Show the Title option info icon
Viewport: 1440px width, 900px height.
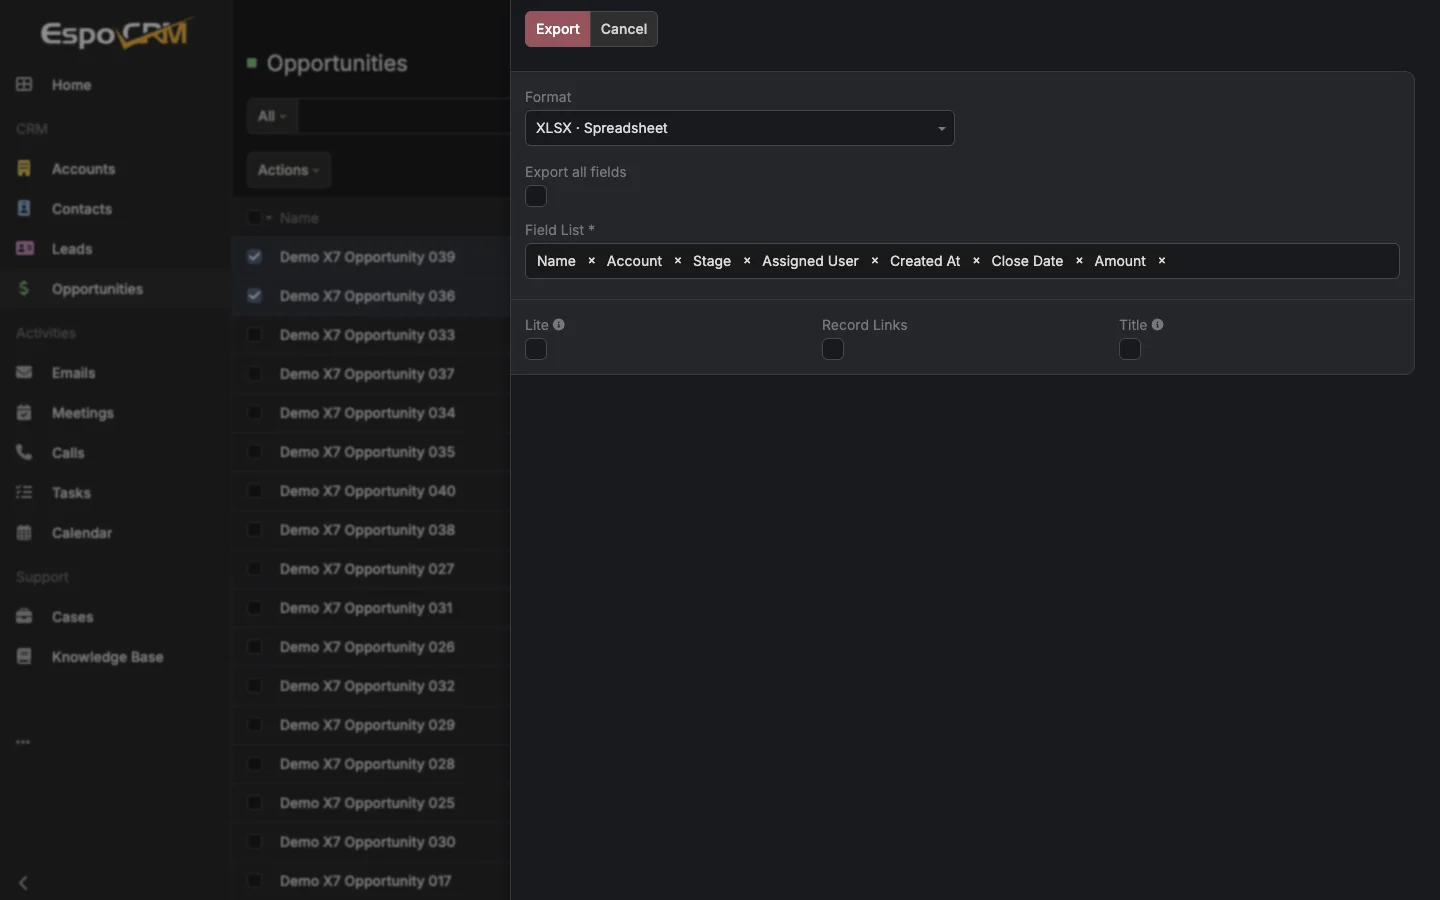(1157, 325)
